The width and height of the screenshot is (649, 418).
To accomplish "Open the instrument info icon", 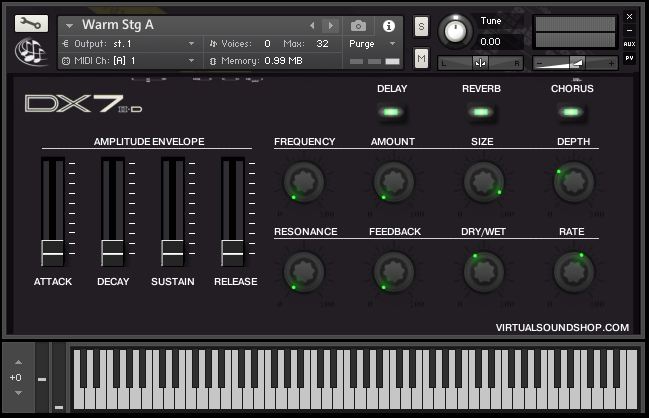I will [x=389, y=25].
